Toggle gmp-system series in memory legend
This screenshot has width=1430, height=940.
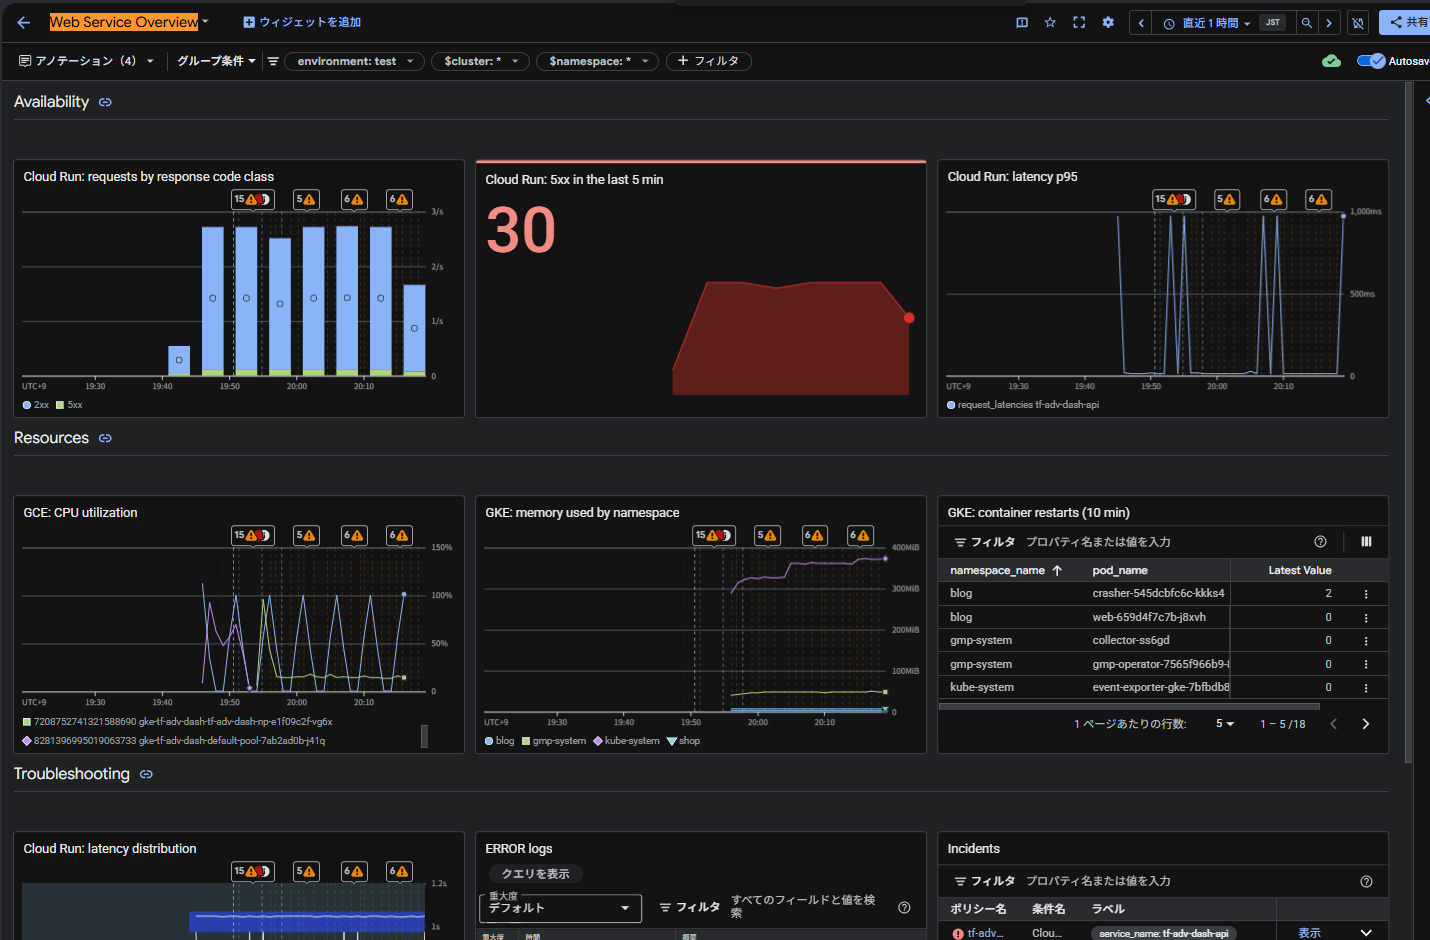[554, 741]
